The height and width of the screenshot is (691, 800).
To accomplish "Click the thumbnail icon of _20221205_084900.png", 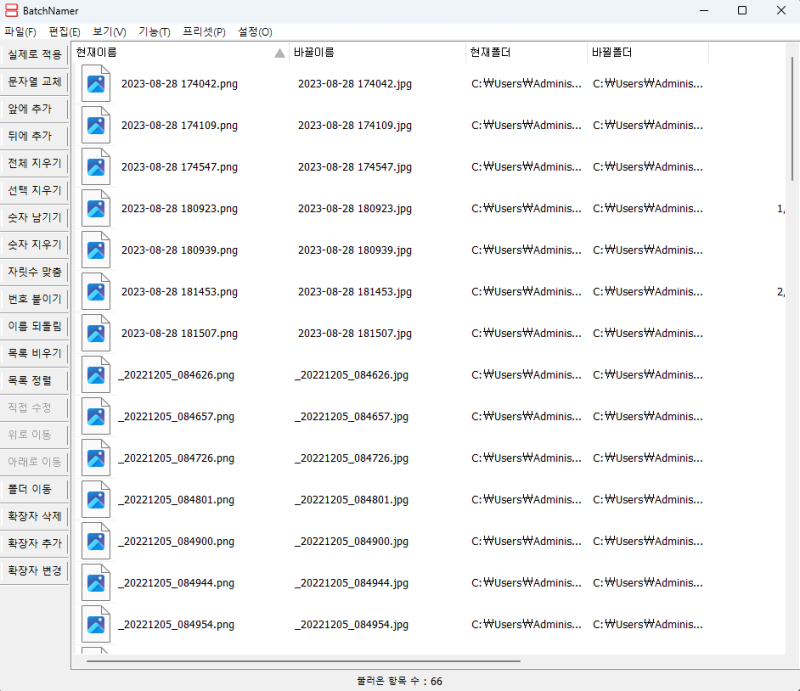I will point(95,540).
